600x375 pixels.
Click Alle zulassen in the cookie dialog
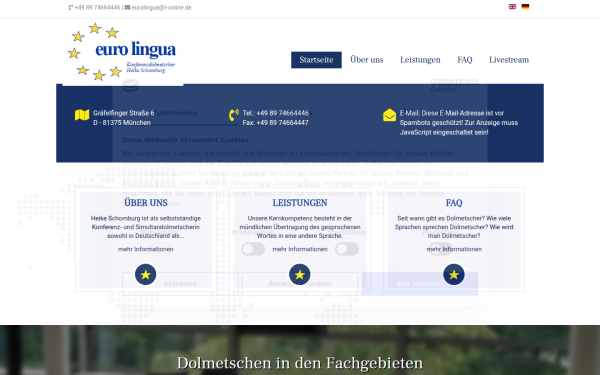pos(420,284)
